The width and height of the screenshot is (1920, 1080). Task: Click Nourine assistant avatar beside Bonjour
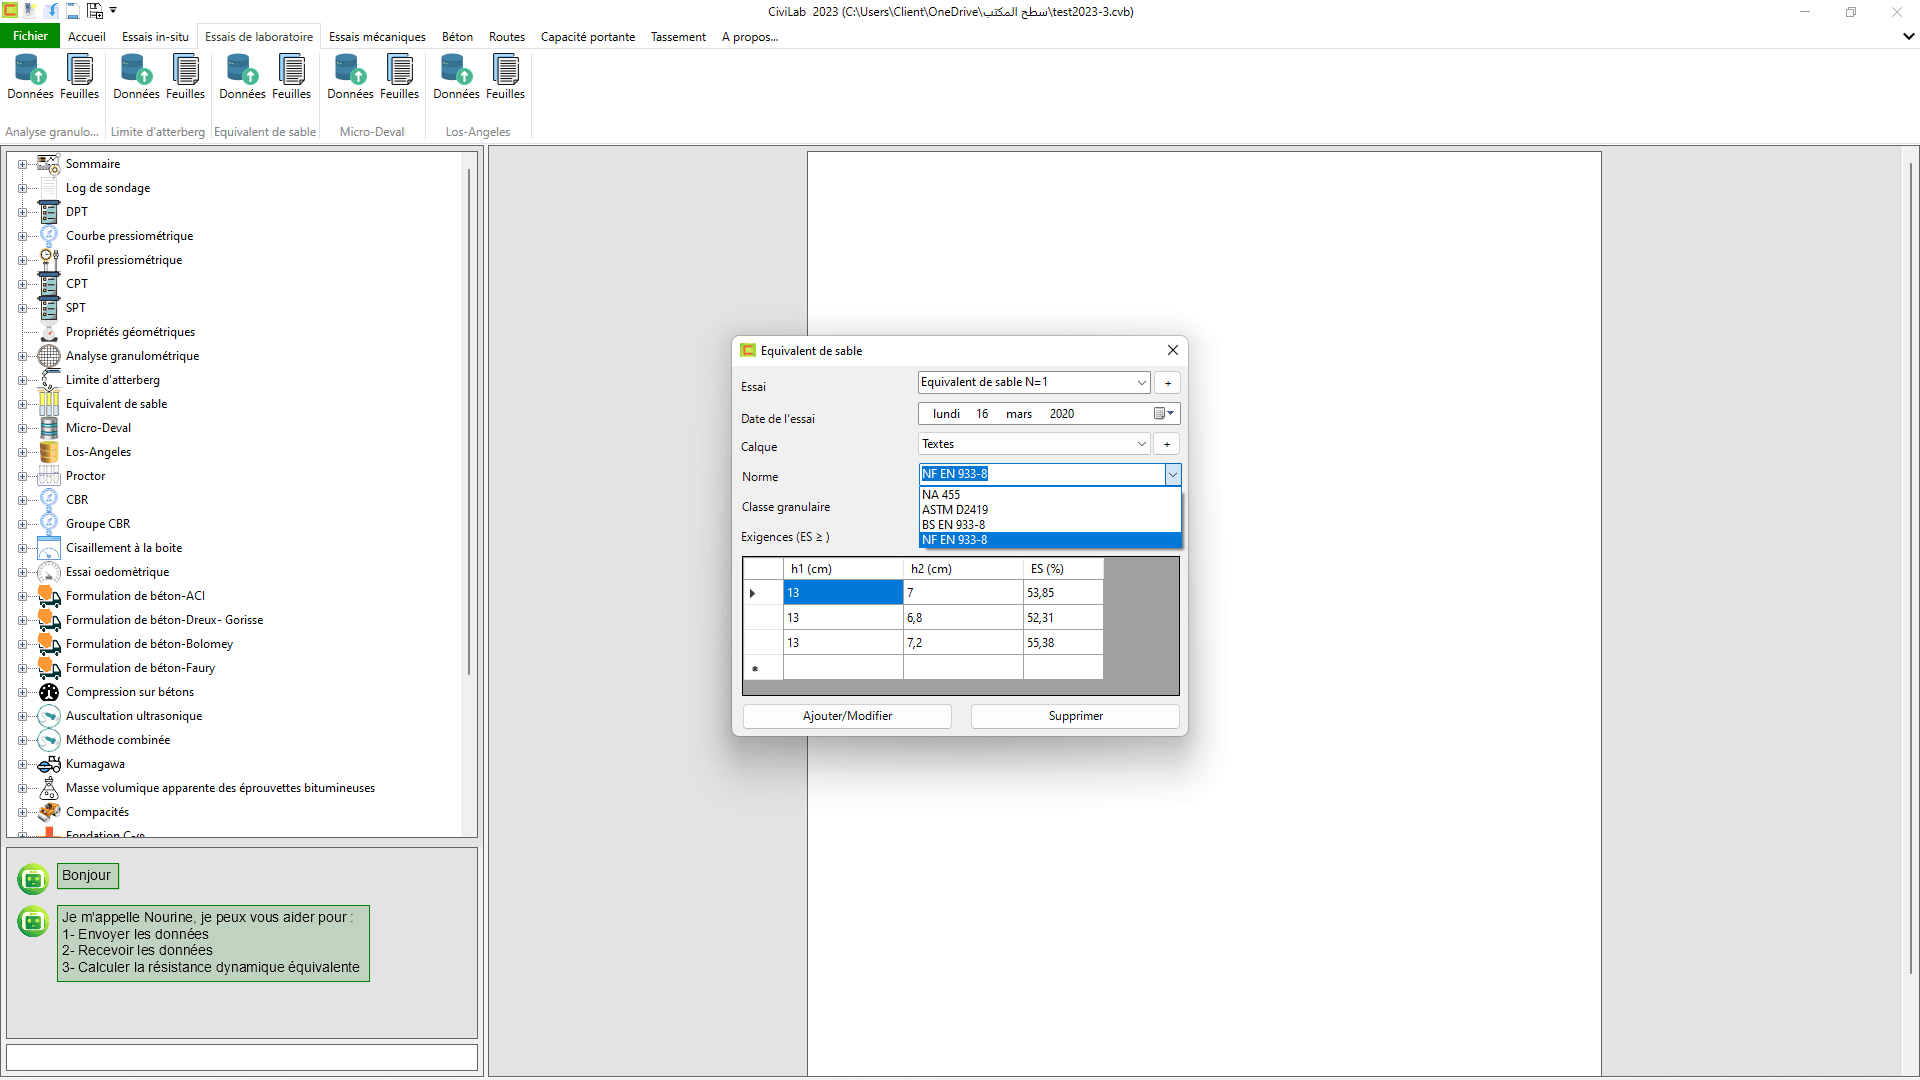(x=33, y=879)
